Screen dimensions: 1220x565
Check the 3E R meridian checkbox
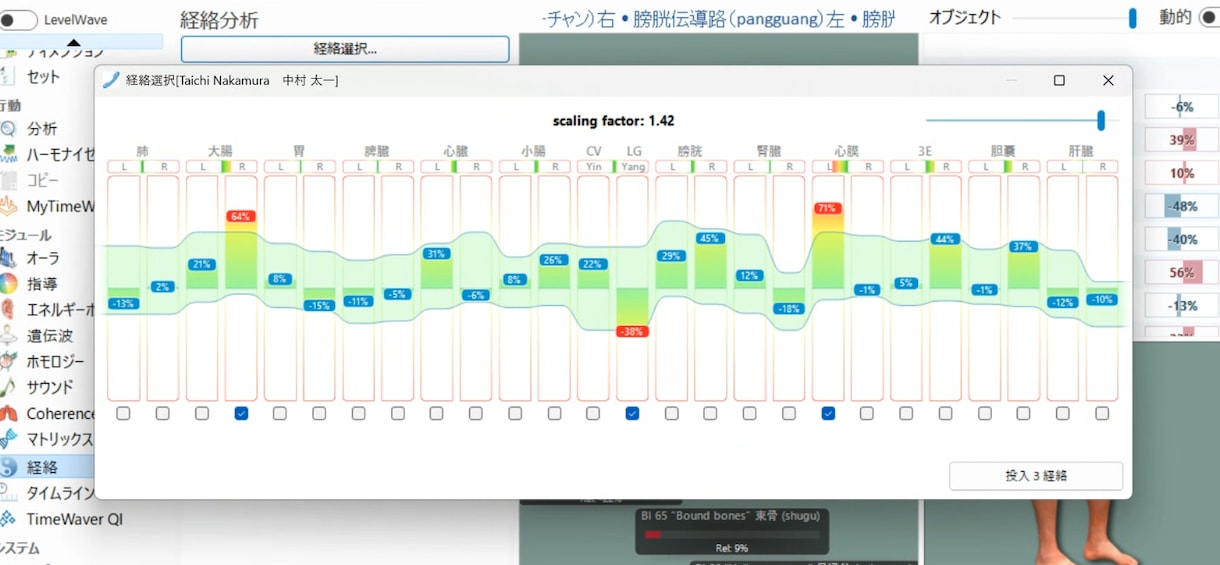945,413
